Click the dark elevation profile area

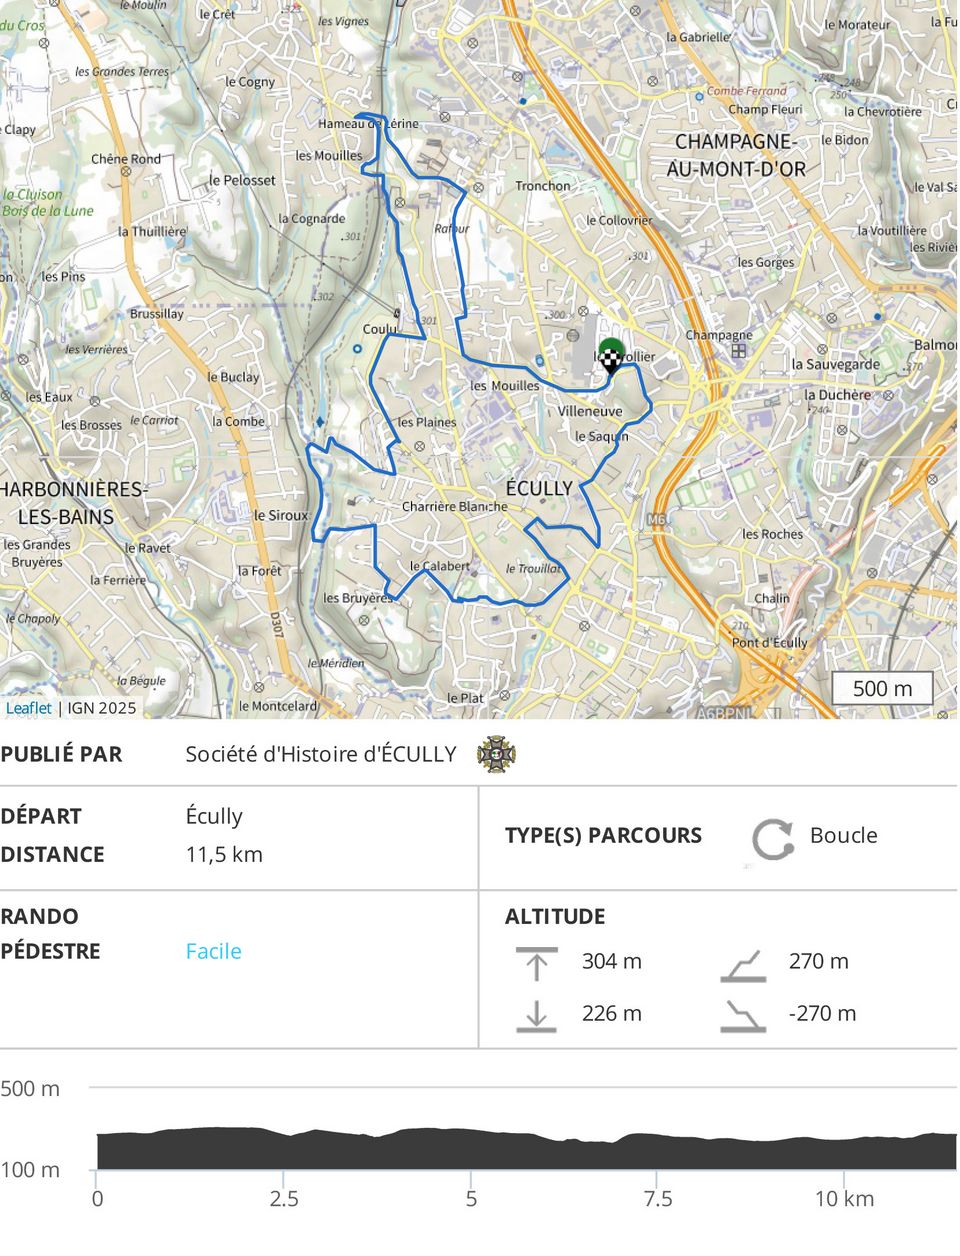(x=526, y=1150)
